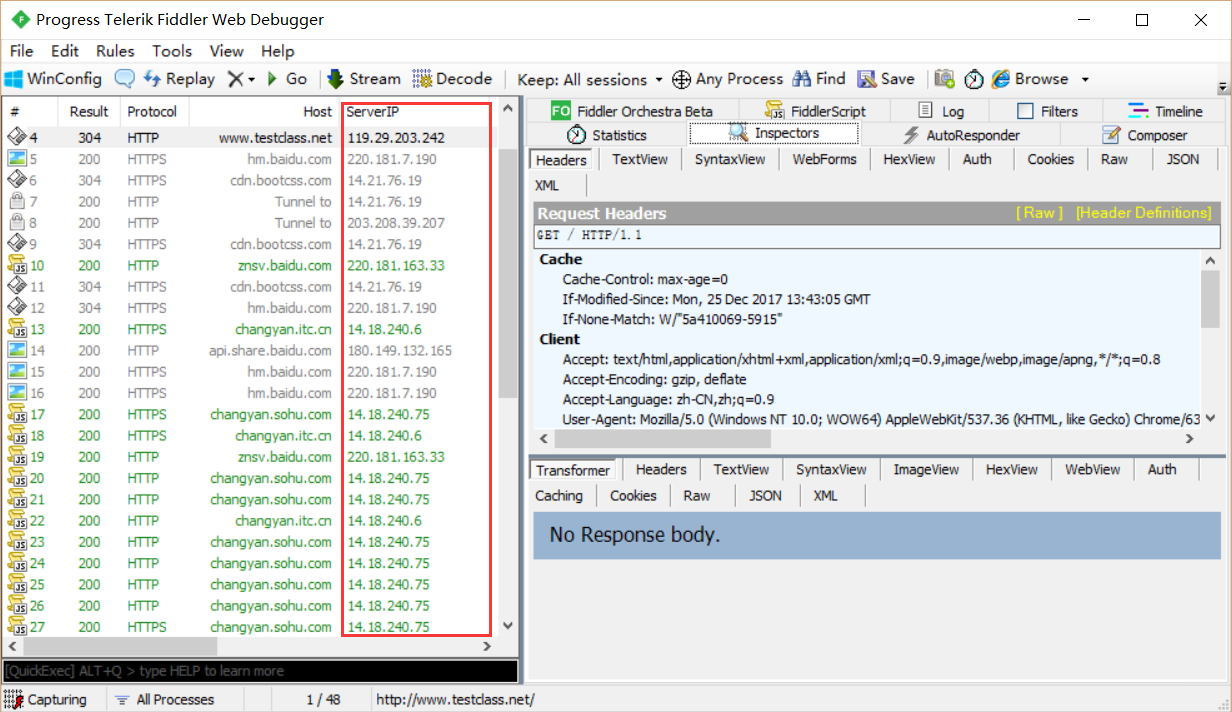Open the Log tab
This screenshot has width=1232, height=712.
[x=941, y=111]
